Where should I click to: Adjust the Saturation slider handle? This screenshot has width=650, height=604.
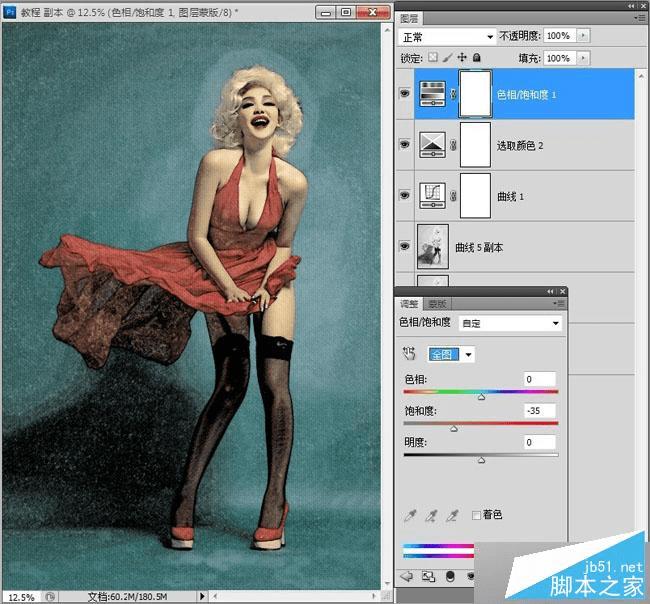[454, 429]
